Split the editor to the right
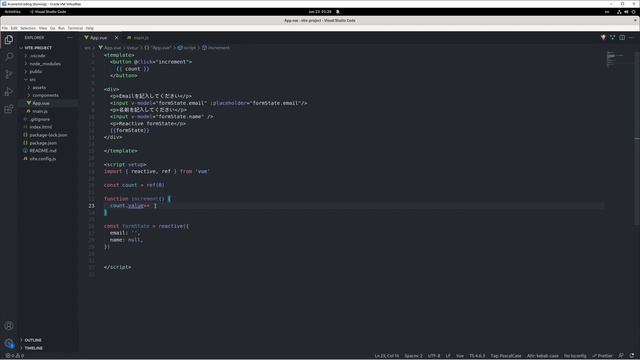 coord(622,38)
